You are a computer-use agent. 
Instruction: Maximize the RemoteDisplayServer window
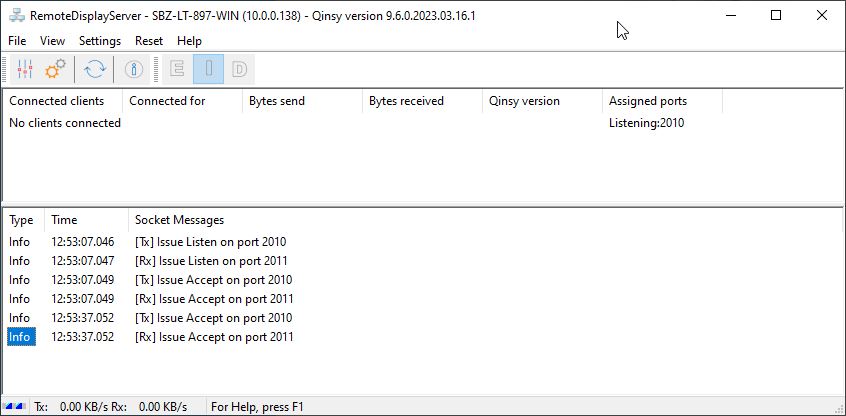click(776, 16)
